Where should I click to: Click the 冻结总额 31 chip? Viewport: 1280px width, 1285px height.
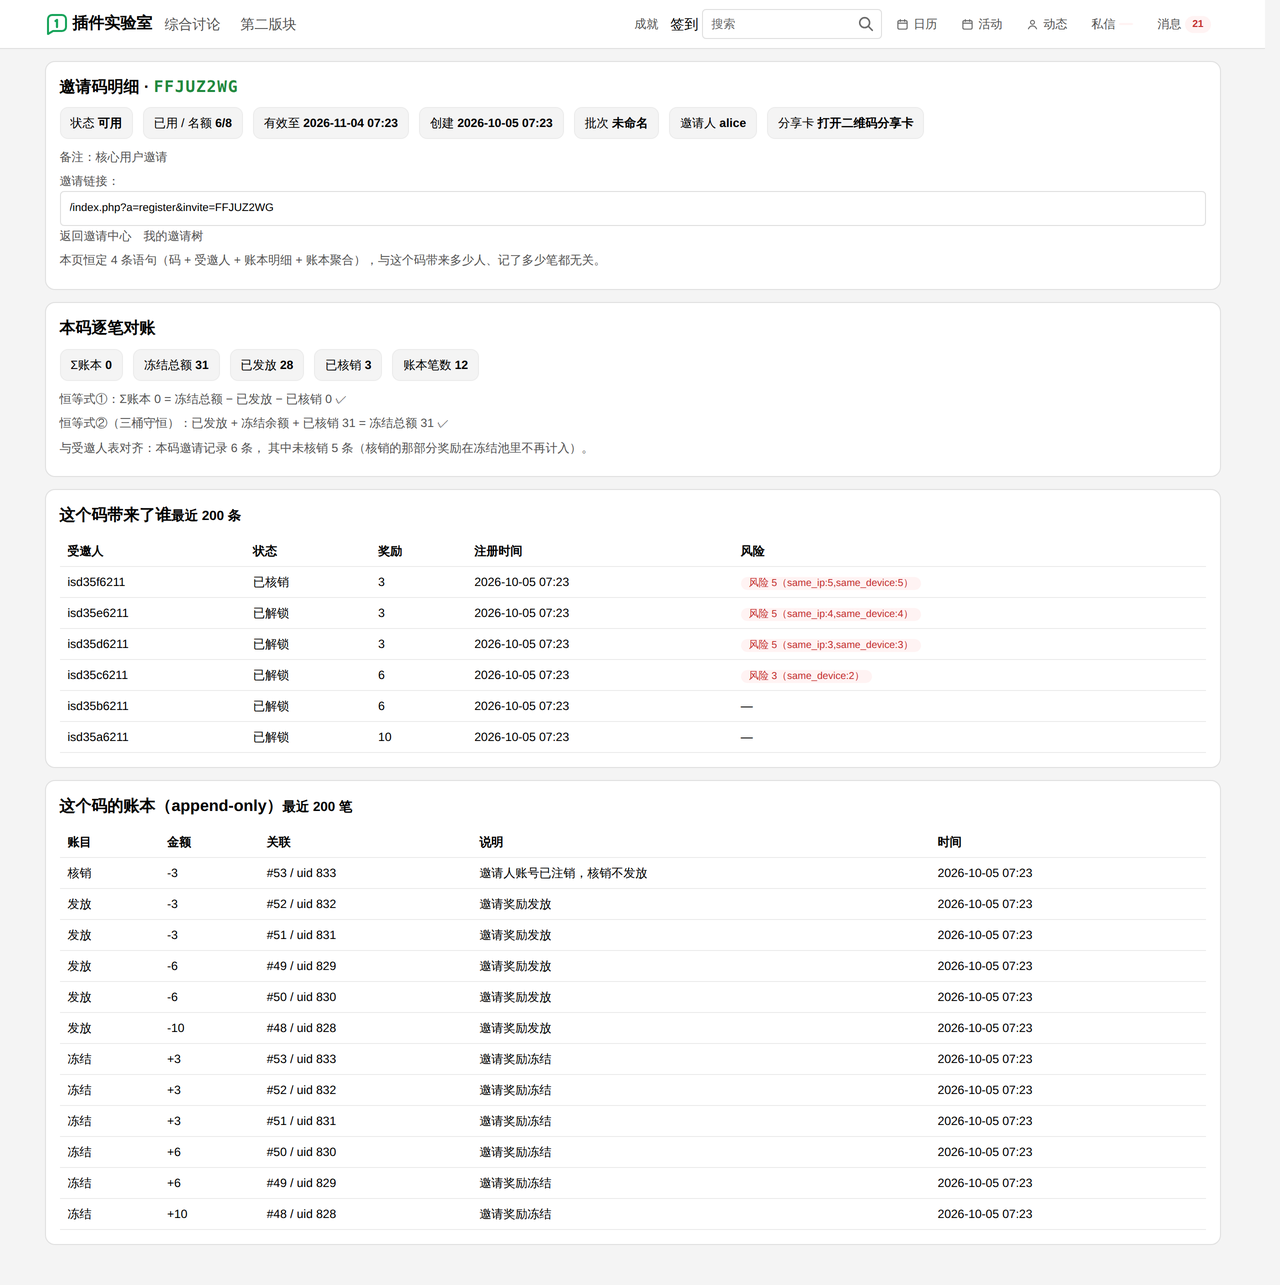coord(176,365)
